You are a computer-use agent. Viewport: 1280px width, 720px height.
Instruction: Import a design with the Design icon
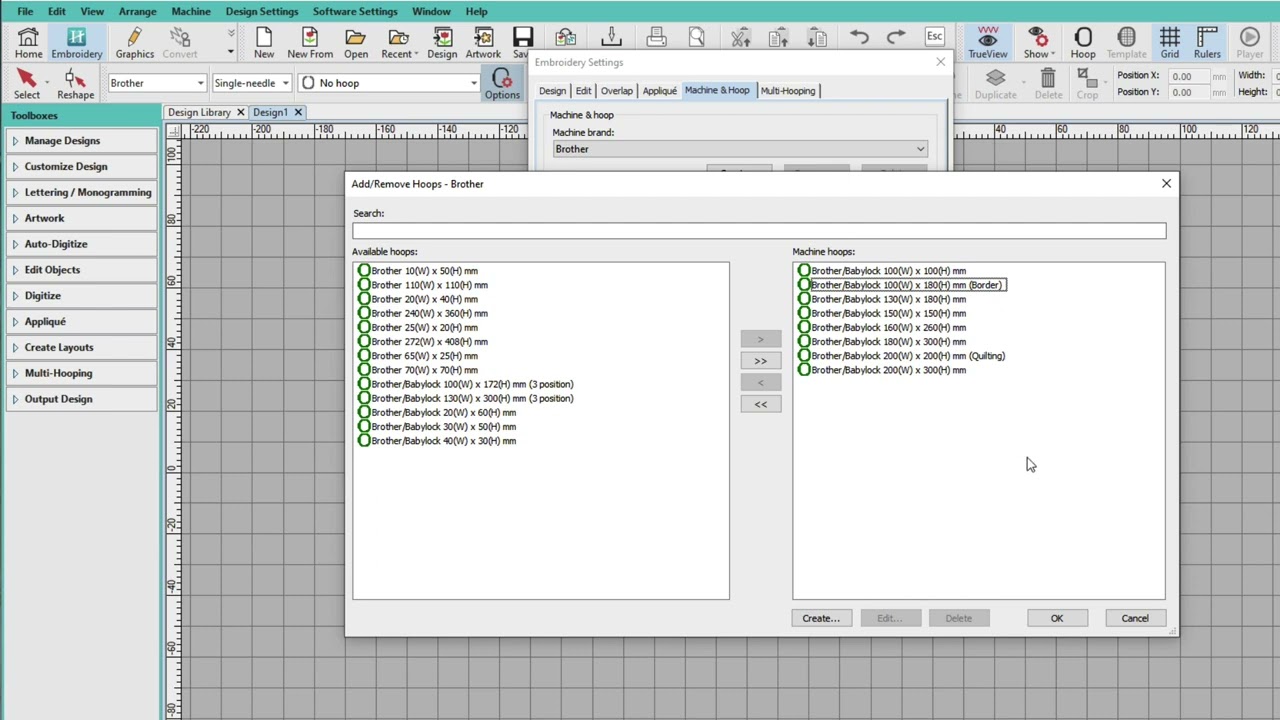tap(442, 43)
